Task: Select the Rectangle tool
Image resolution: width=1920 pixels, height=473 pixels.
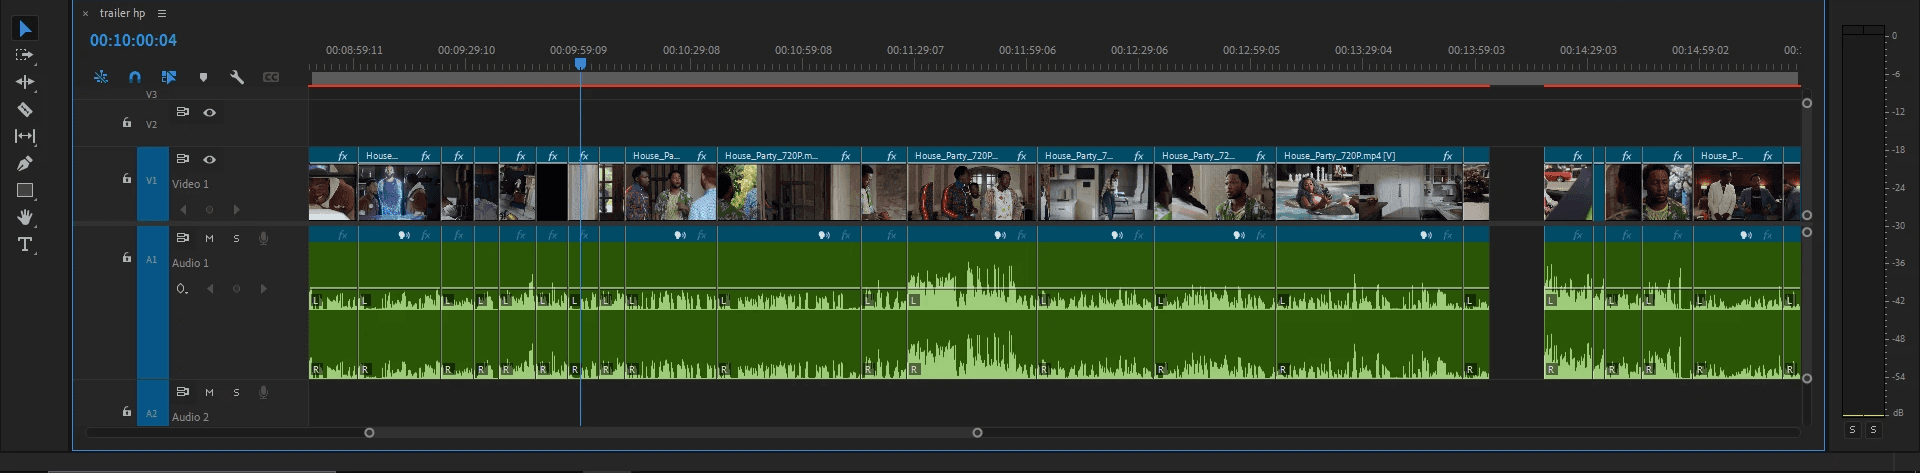Action: (x=25, y=190)
